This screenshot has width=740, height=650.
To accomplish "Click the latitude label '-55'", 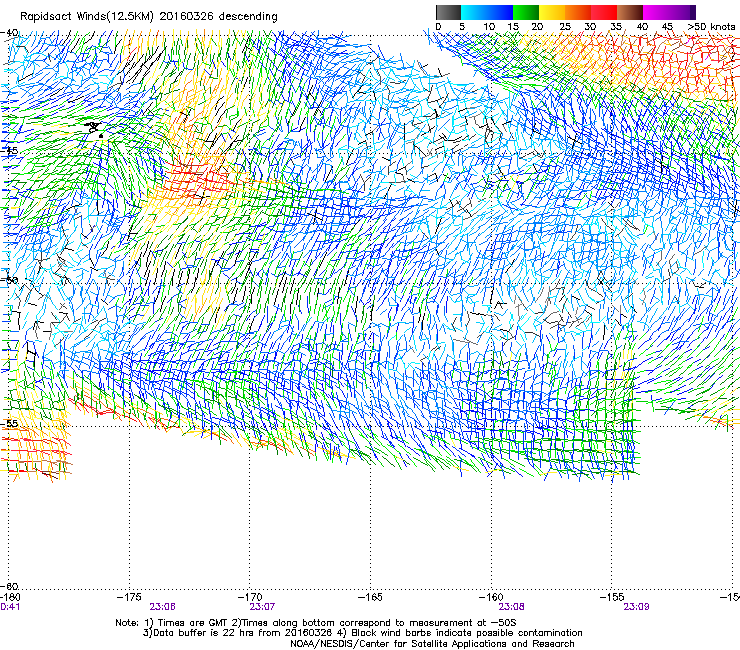I will click(x=10, y=424).
